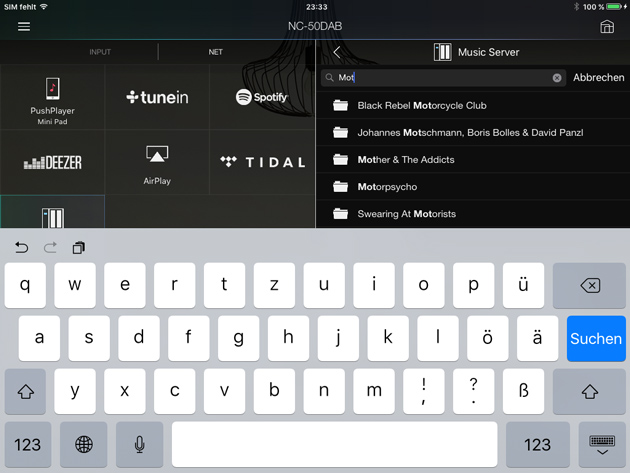
Task: Tap the ß key
Action: (523, 391)
